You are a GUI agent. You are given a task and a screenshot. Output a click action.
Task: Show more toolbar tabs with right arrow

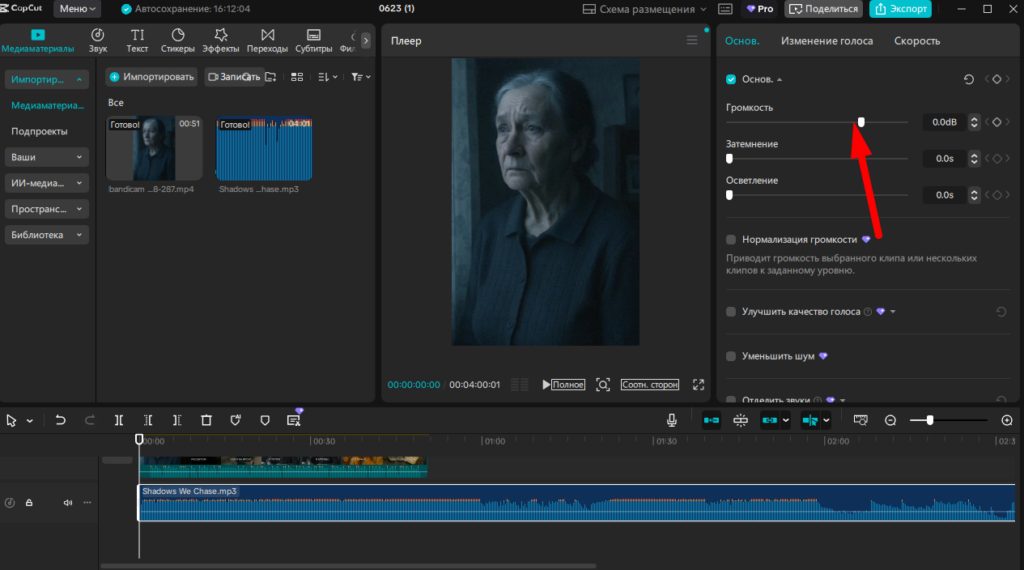(x=366, y=40)
